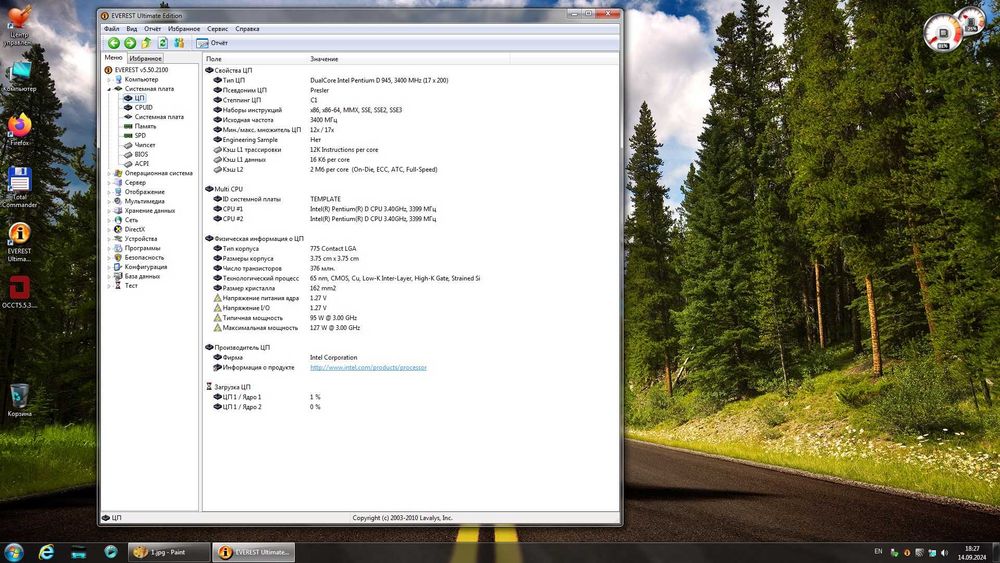Open the Вид menu

click(x=131, y=29)
